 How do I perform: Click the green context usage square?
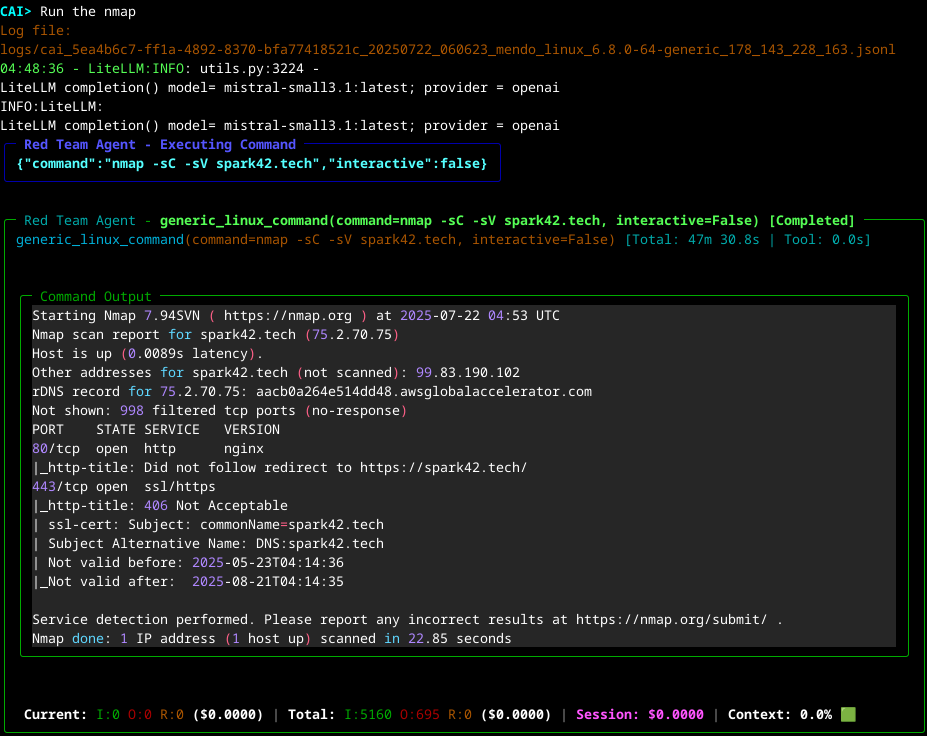pyautogui.click(x=848, y=714)
